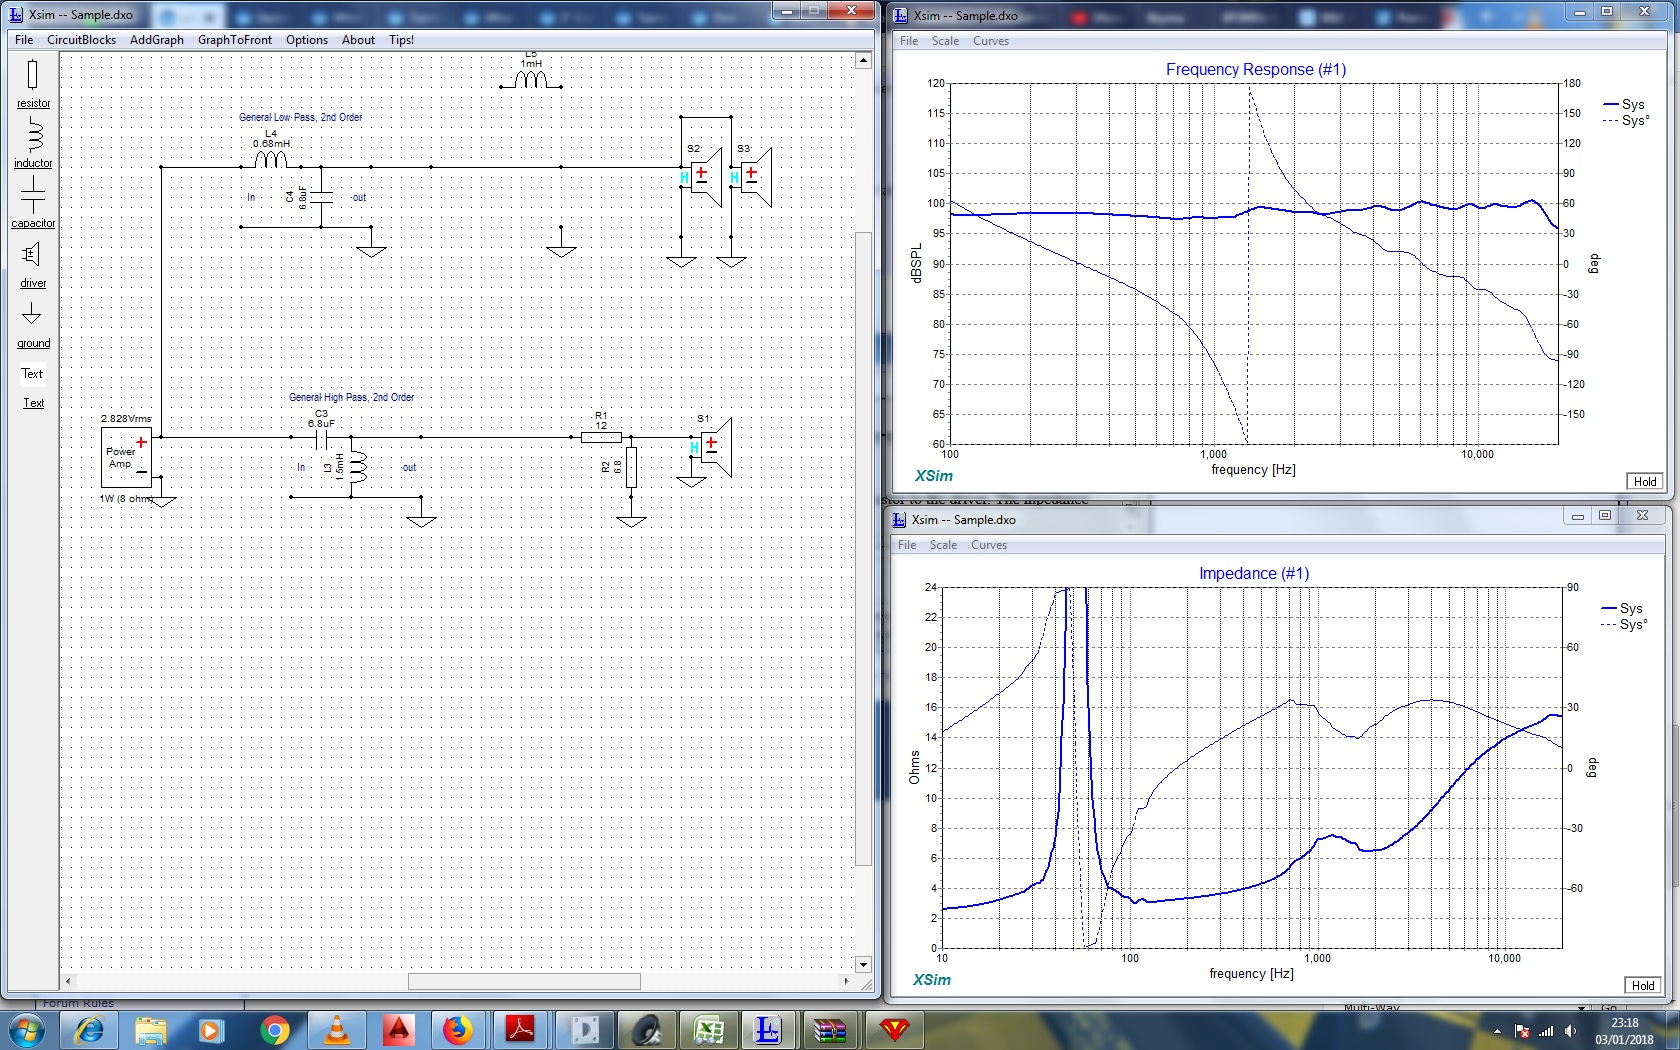Screen dimensions: 1680x1050
Task: Open the CircuitBlocks menu
Action: coord(81,40)
